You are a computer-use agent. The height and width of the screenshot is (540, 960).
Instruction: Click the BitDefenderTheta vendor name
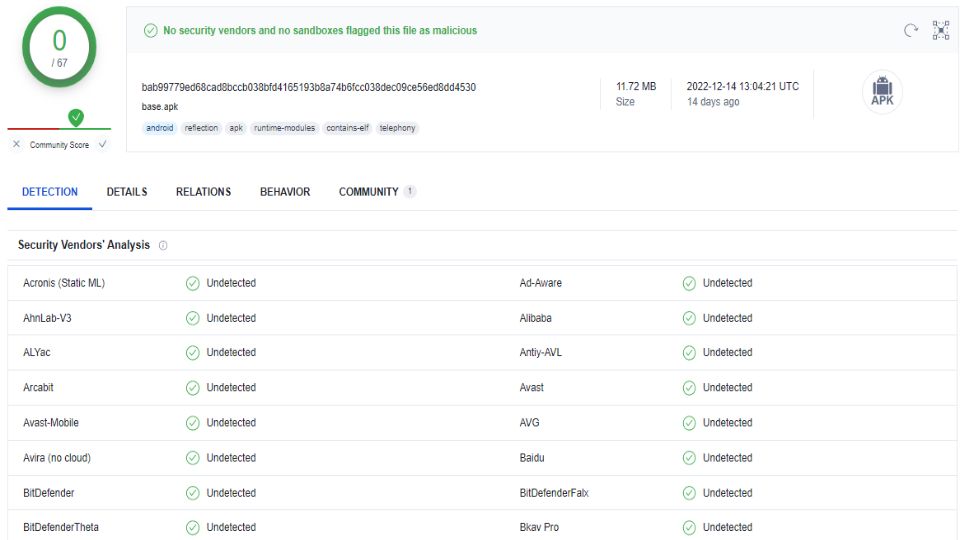point(61,527)
